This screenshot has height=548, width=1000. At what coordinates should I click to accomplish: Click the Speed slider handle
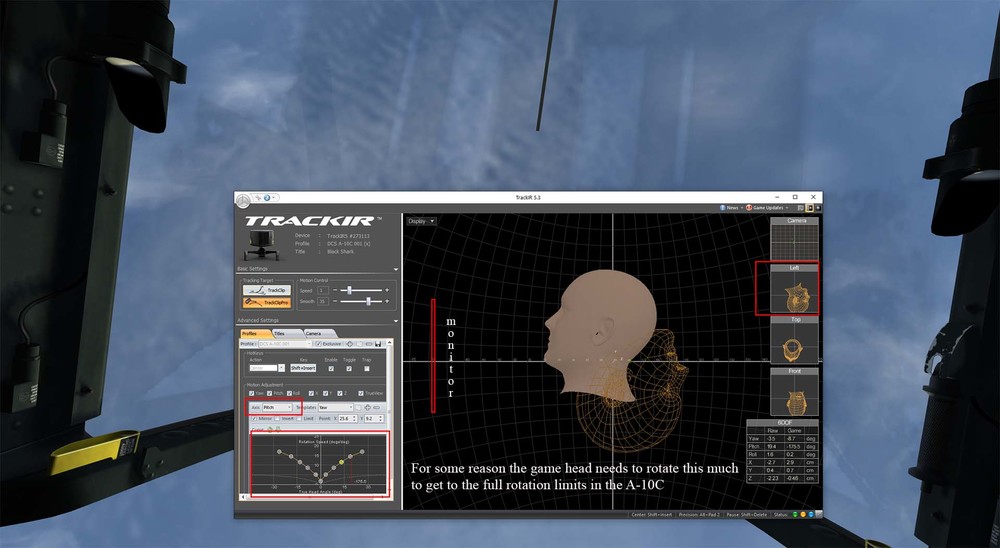tap(349, 290)
